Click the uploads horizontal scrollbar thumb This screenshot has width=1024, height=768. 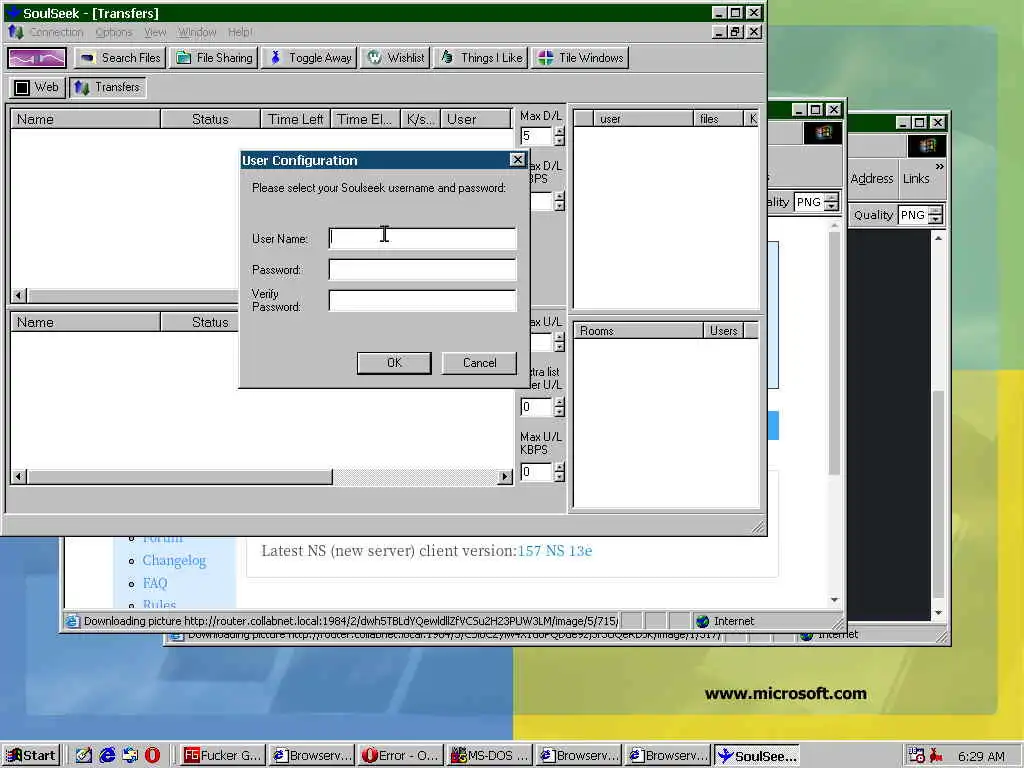tap(180, 477)
